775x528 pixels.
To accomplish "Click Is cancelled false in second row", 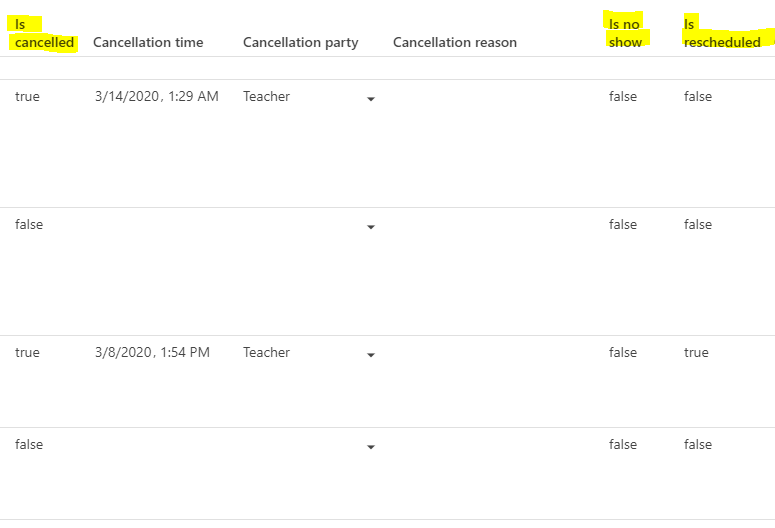I will [x=29, y=225].
